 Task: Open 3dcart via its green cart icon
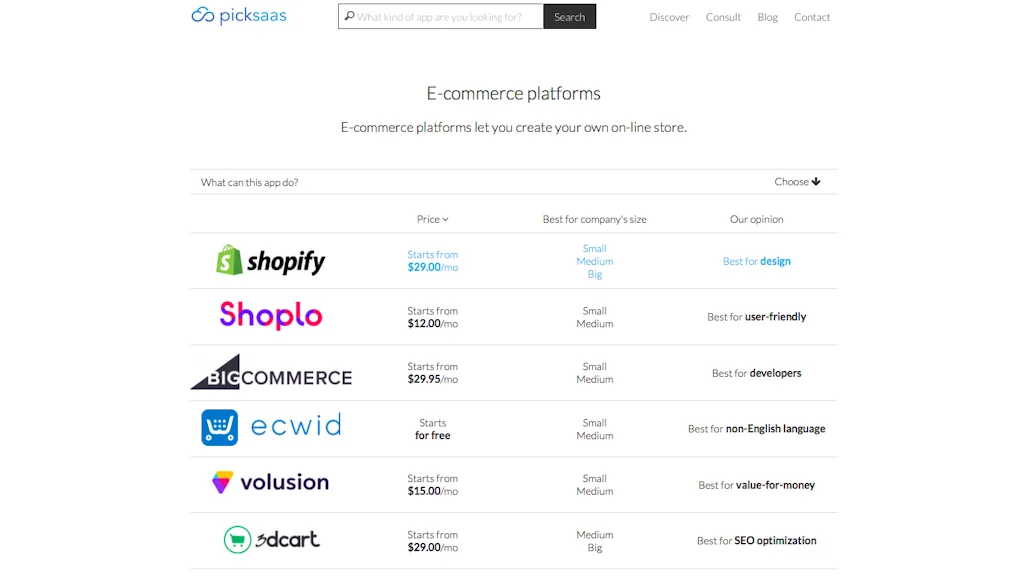[237, 539]
